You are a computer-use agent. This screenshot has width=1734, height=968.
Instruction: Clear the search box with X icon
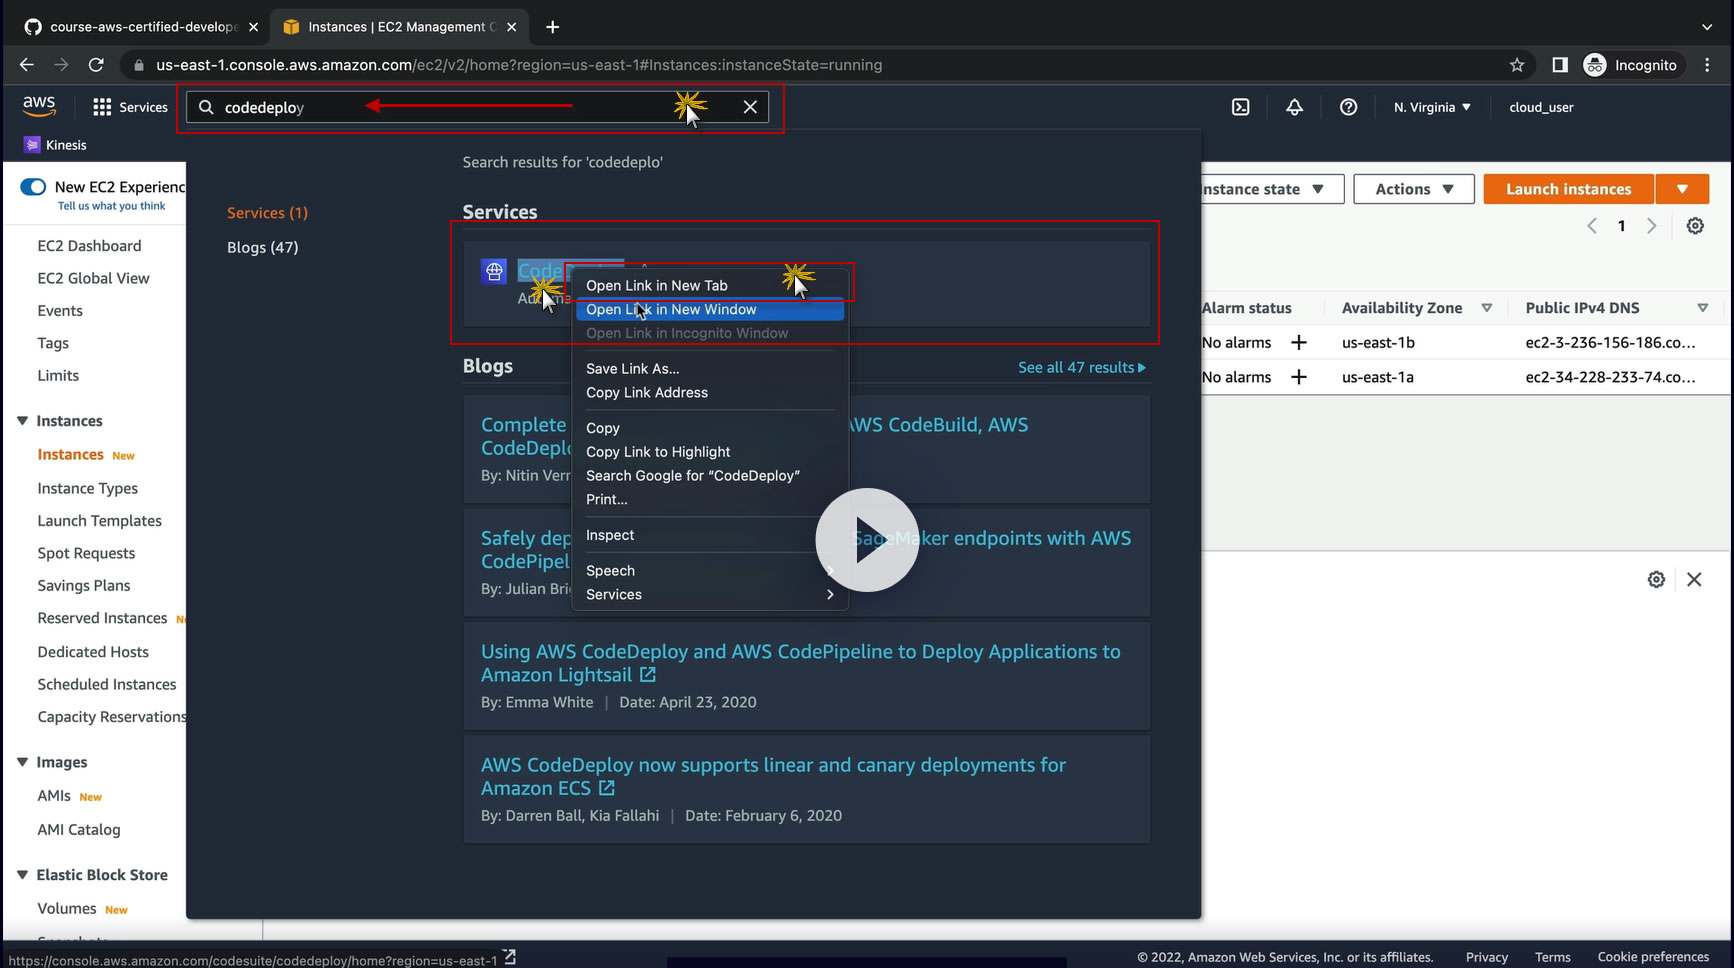coord(750,107)
